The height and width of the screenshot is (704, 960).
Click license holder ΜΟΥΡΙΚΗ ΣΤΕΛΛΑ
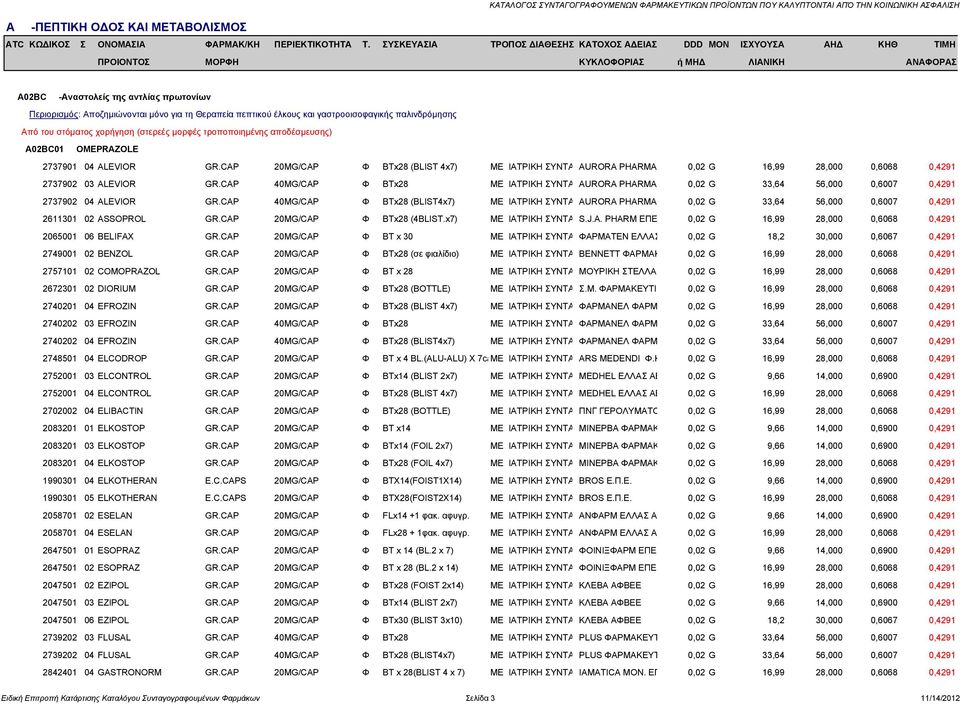pyautogui.click(x=617, y=271)
